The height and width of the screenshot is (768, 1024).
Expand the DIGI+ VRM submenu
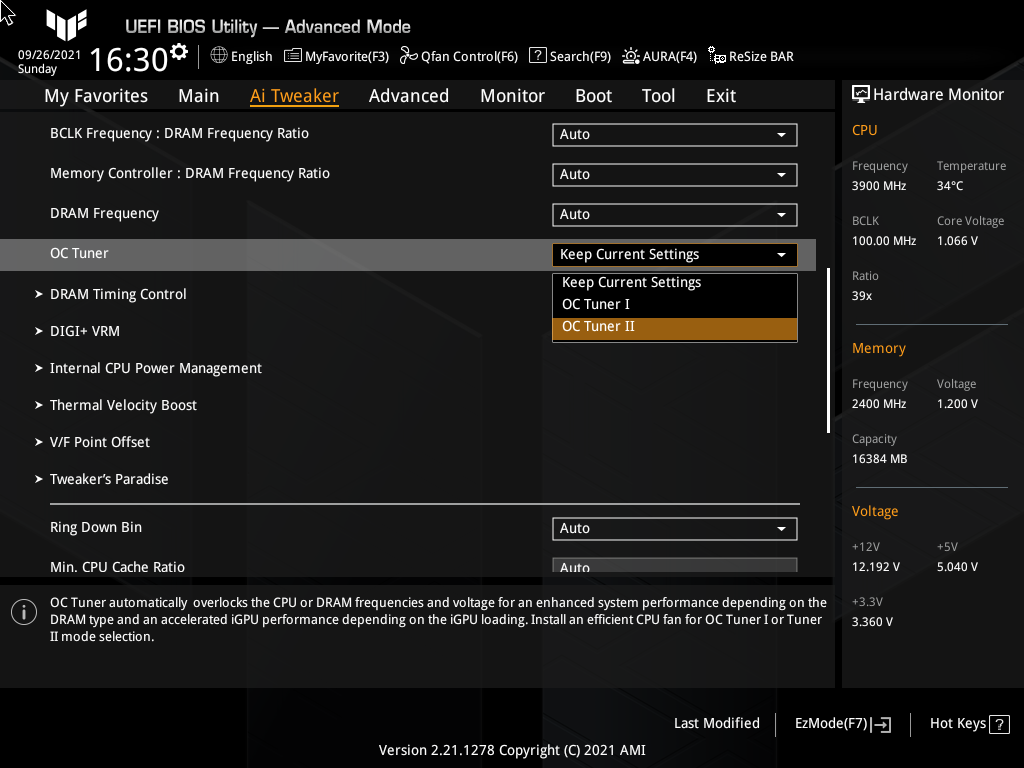pyautogui.click(x=84, y=331)
